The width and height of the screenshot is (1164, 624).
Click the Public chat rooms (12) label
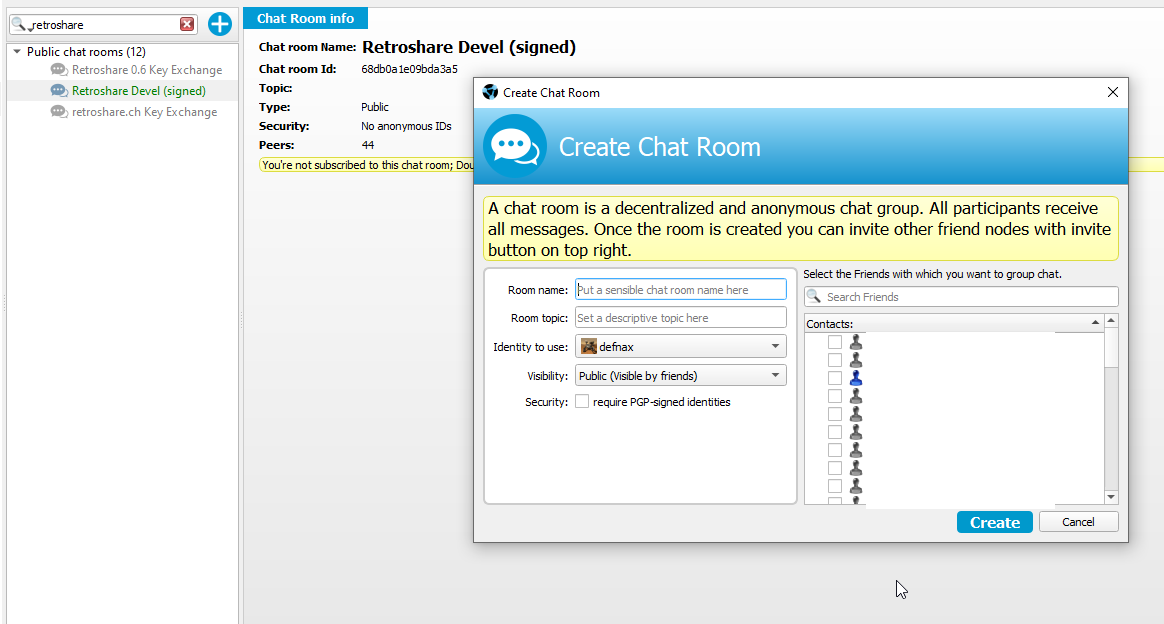coord(86,52)
